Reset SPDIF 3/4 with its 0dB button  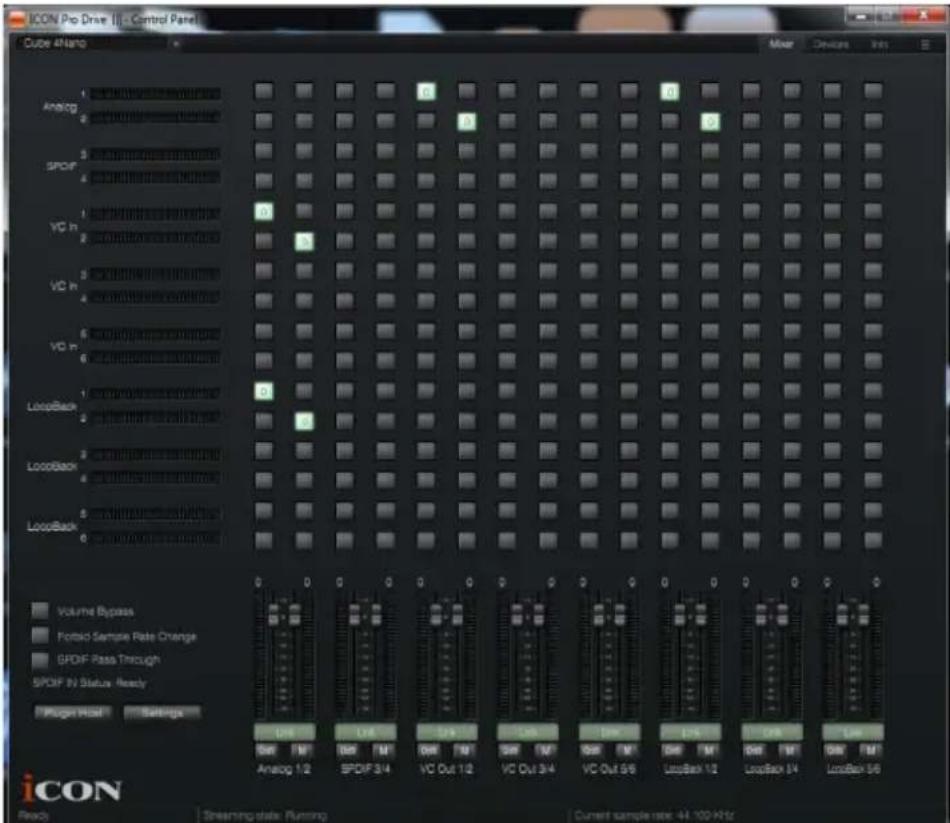tap(347, 750)
